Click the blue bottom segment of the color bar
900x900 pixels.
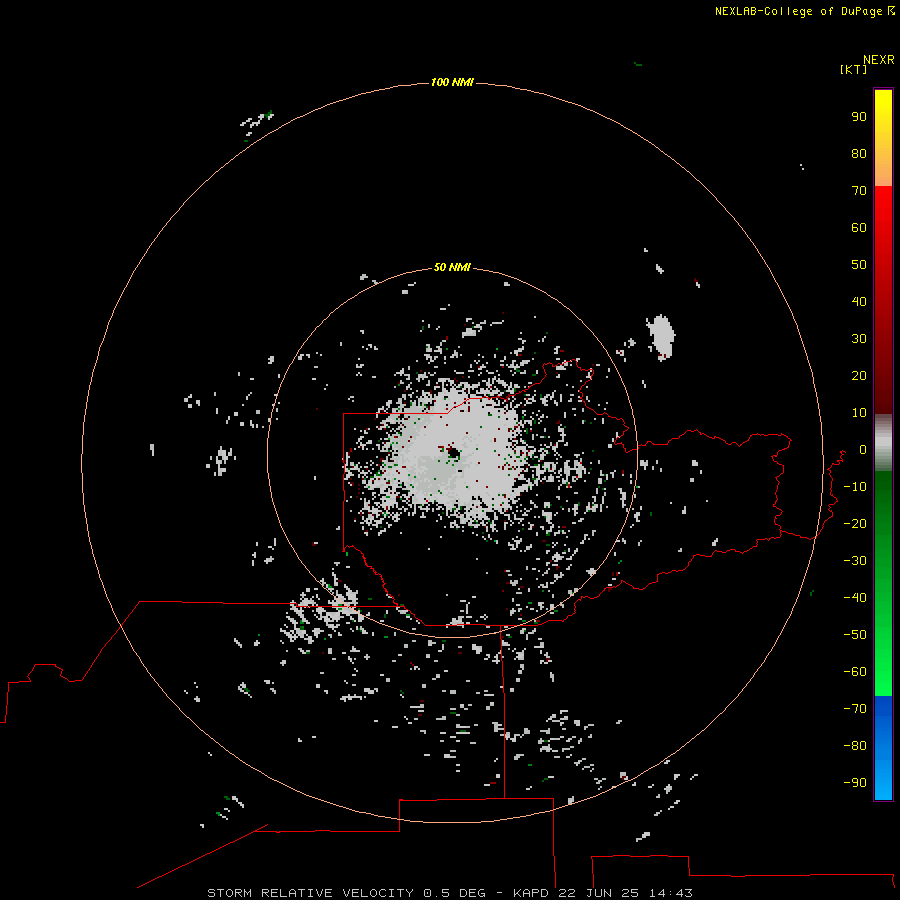point(883,748)
